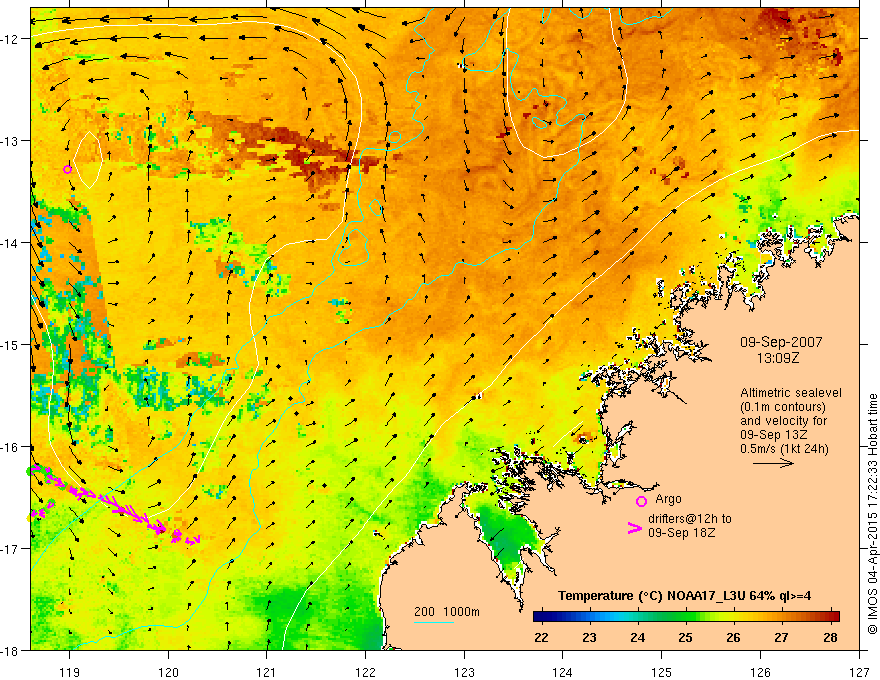
Task: Click the magenta Argo circle legend symbol
Action: point(641,501)
